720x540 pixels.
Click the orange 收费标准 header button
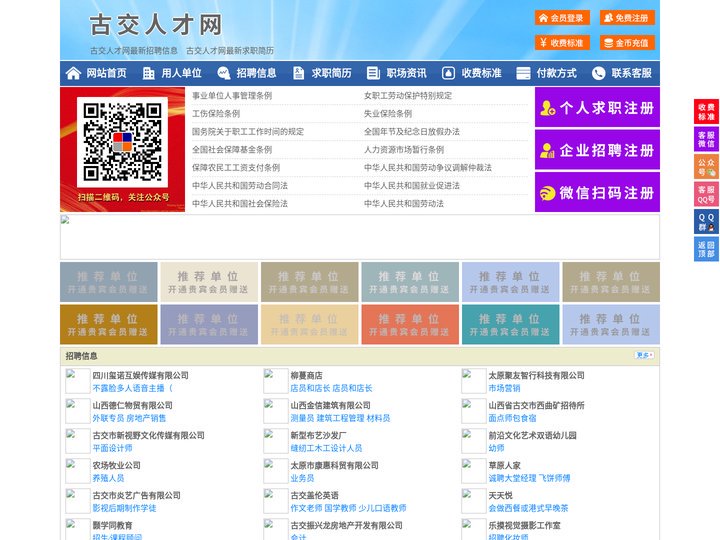click(x=562, y=43)
